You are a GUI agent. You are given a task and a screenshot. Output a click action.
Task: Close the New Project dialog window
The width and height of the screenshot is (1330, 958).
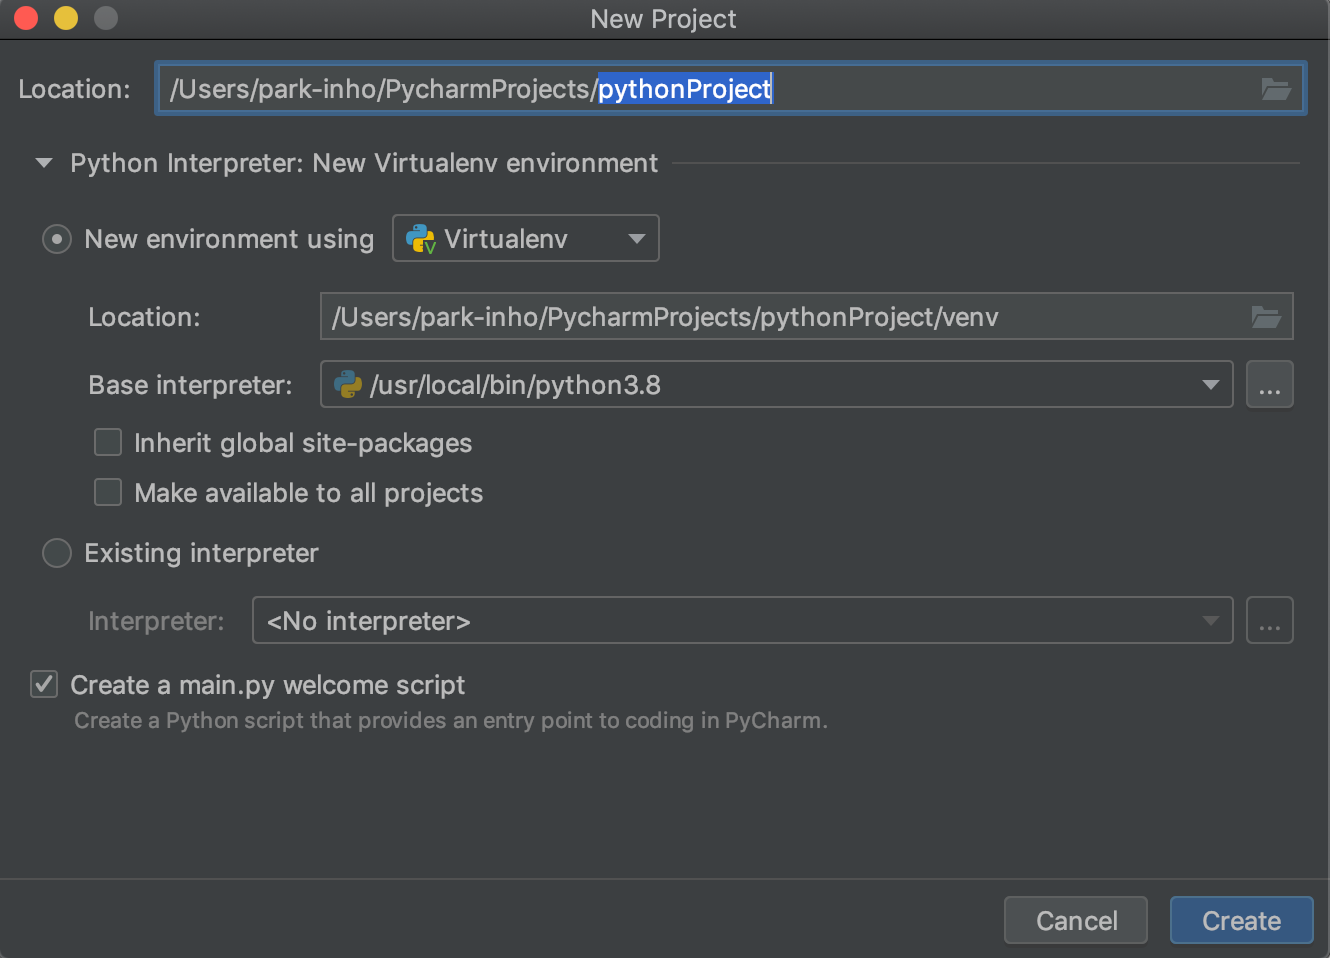coord(26,18)
